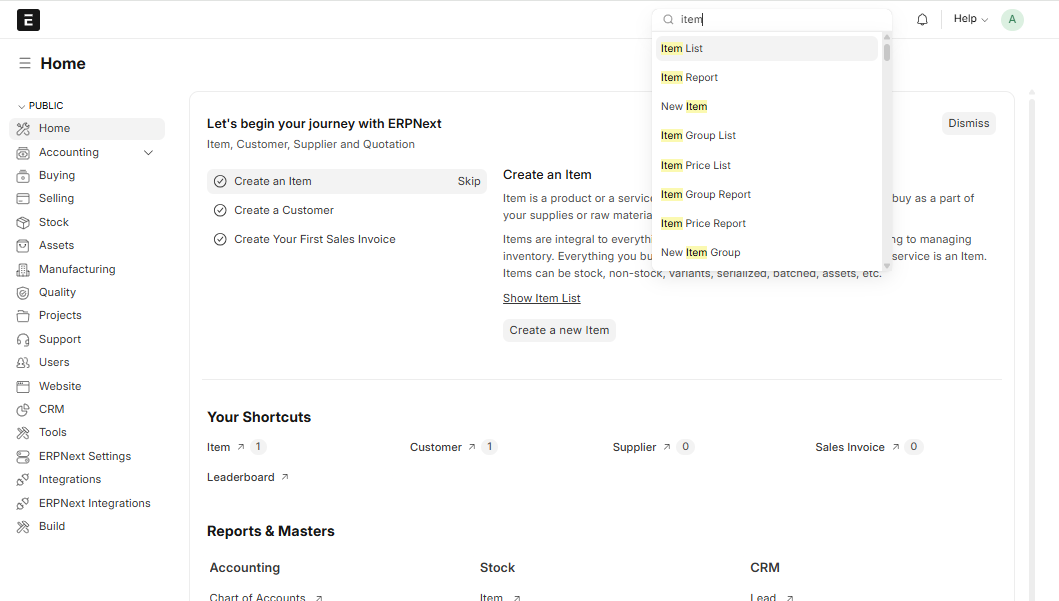The height and width of the screenshot is (601, 1059).
Task: Open Projects workspace label in sidebar
Action: click(x=60, y=315)
